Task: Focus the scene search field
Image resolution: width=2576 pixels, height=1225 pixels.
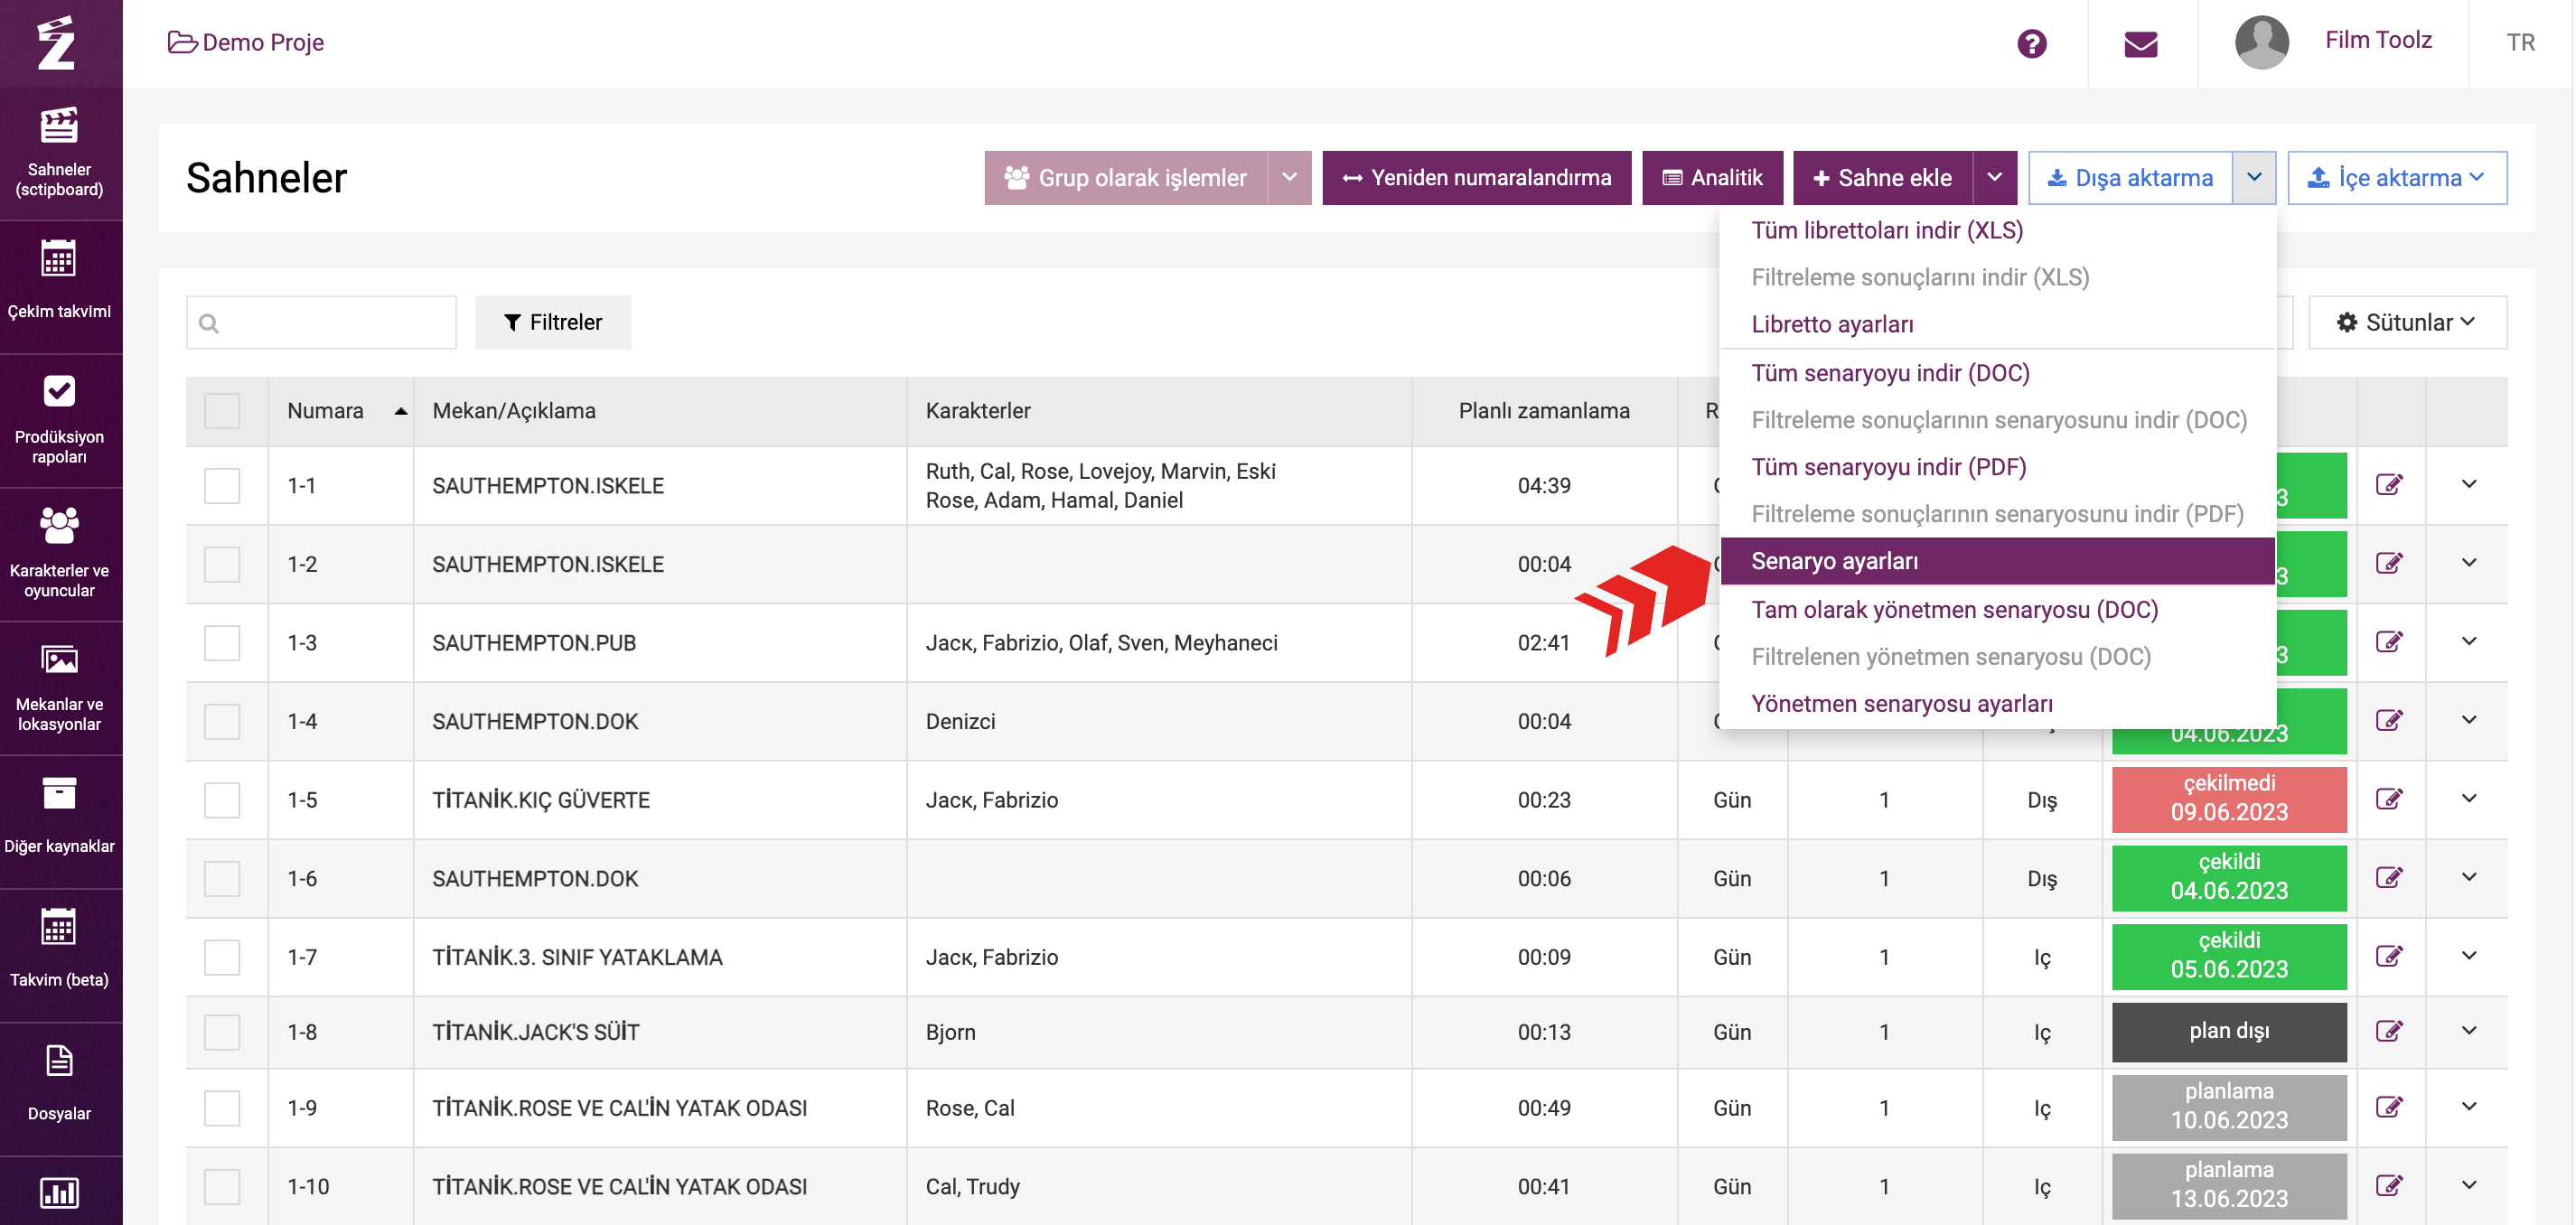Action: tap(321, 322)
